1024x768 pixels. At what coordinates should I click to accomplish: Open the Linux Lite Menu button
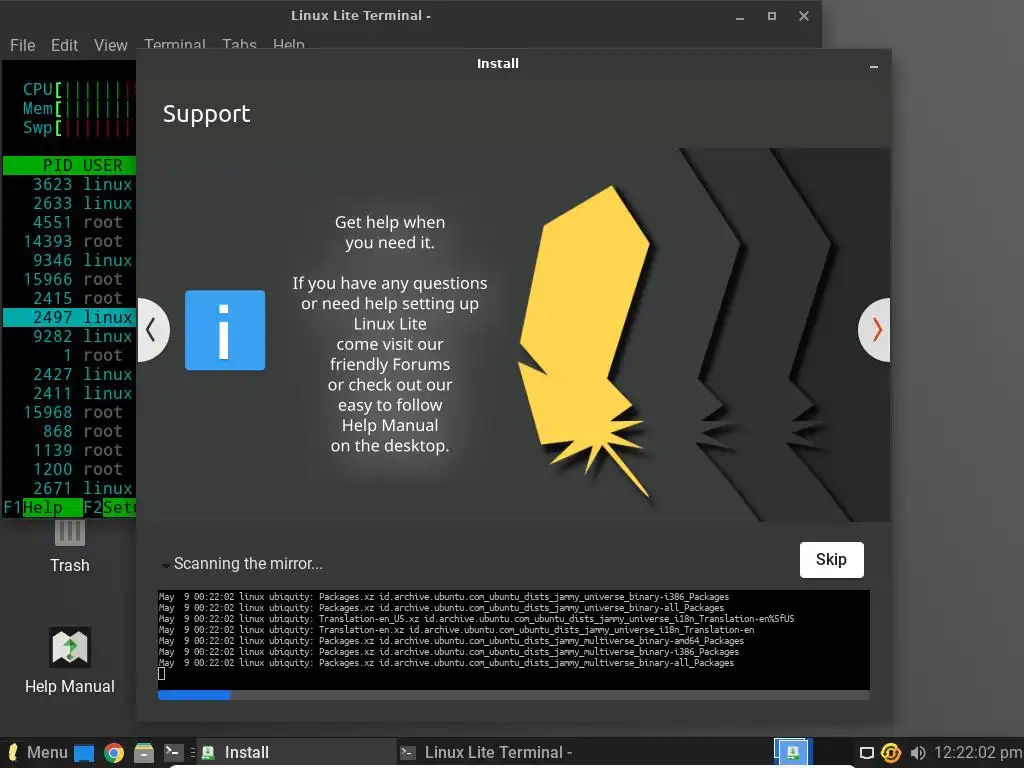click(37, 752)
